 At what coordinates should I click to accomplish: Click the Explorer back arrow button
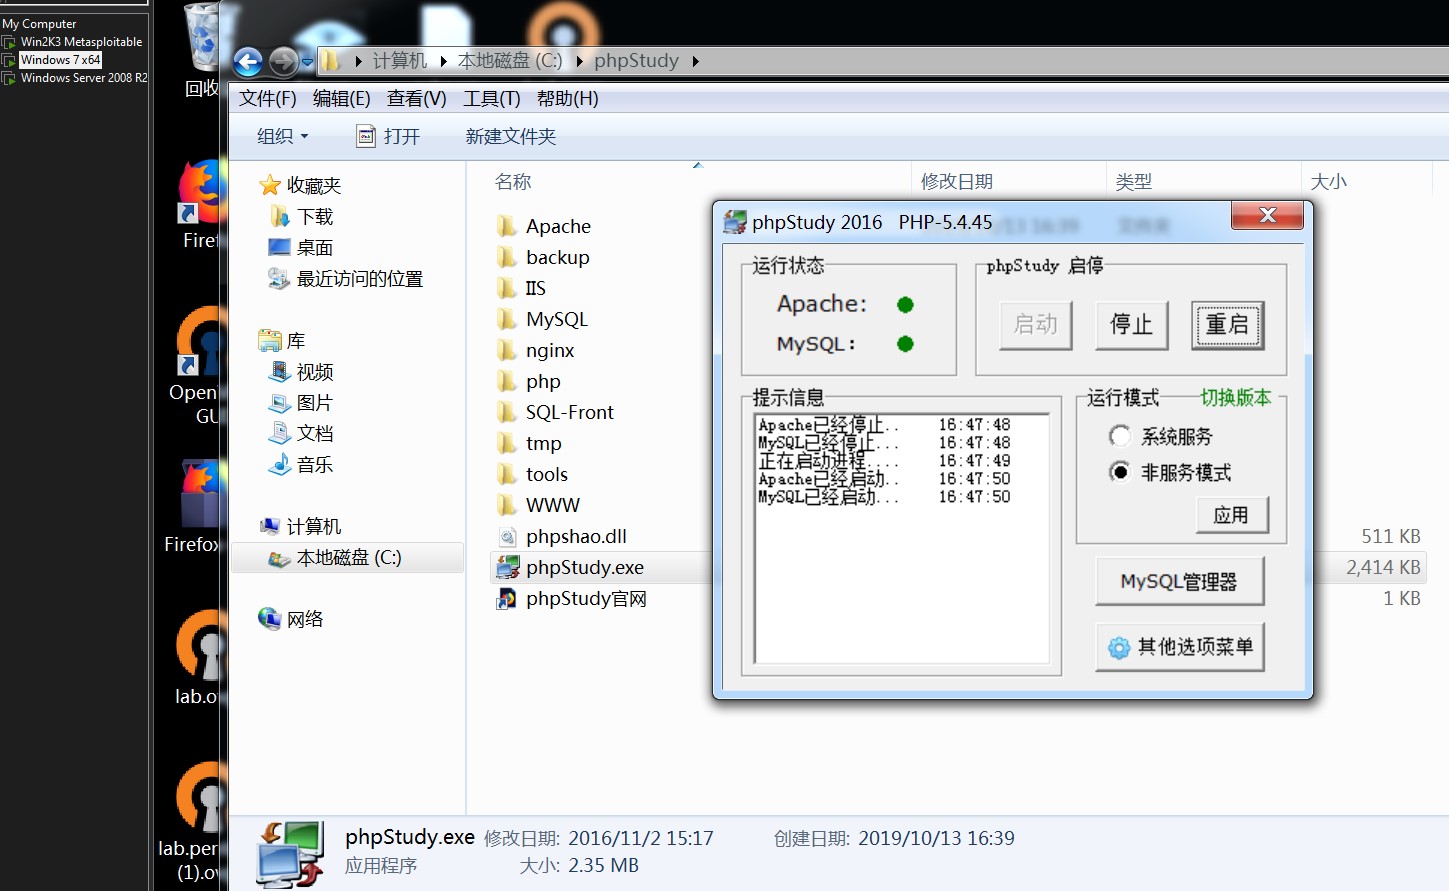[x=248, y=62]
